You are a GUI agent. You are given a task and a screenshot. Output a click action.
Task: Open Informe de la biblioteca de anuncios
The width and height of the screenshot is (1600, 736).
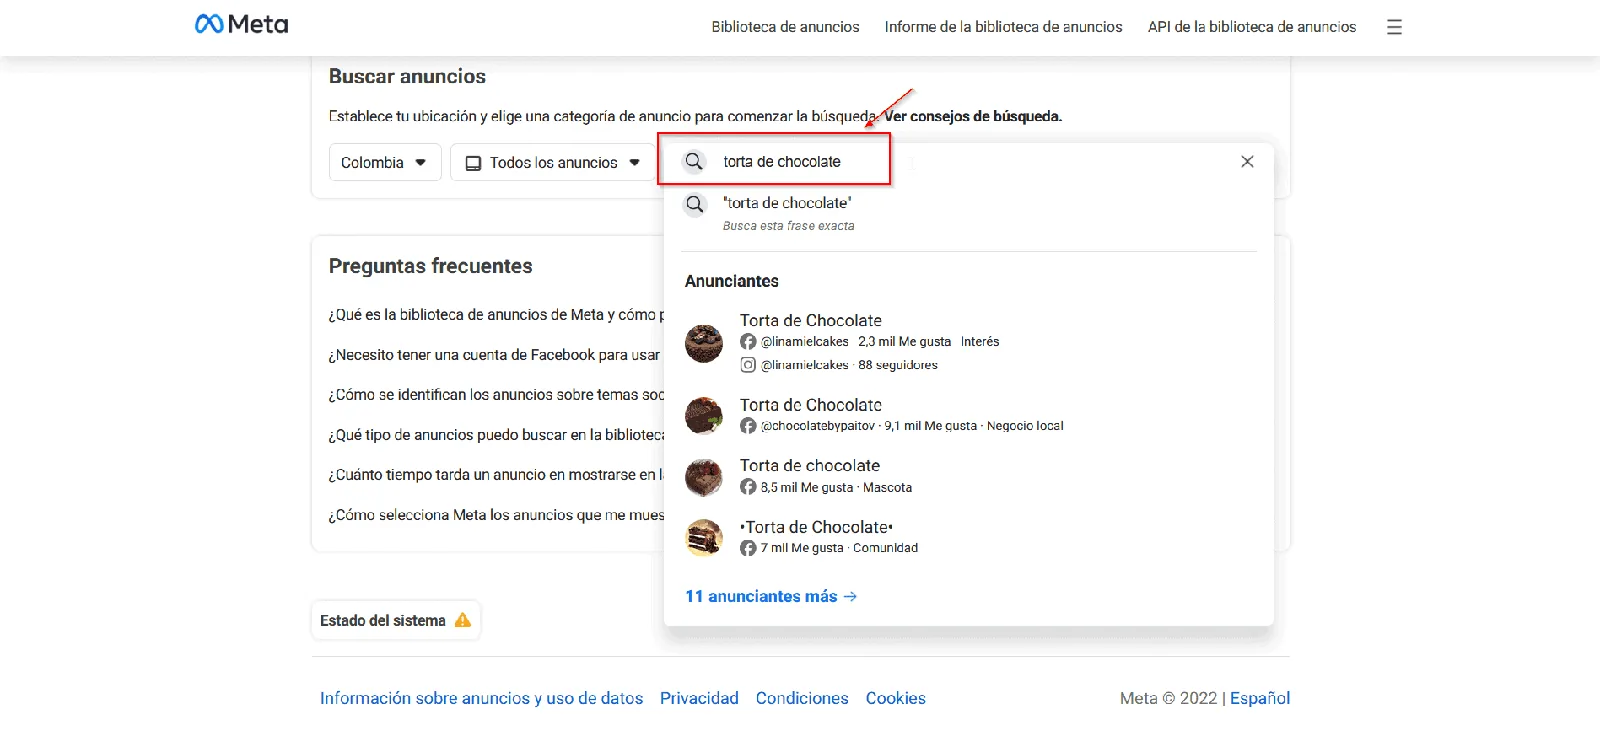1003,27
